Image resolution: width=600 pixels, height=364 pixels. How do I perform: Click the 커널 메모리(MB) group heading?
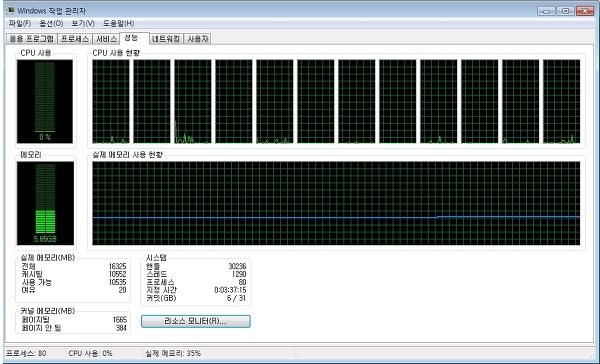point(47,311)
